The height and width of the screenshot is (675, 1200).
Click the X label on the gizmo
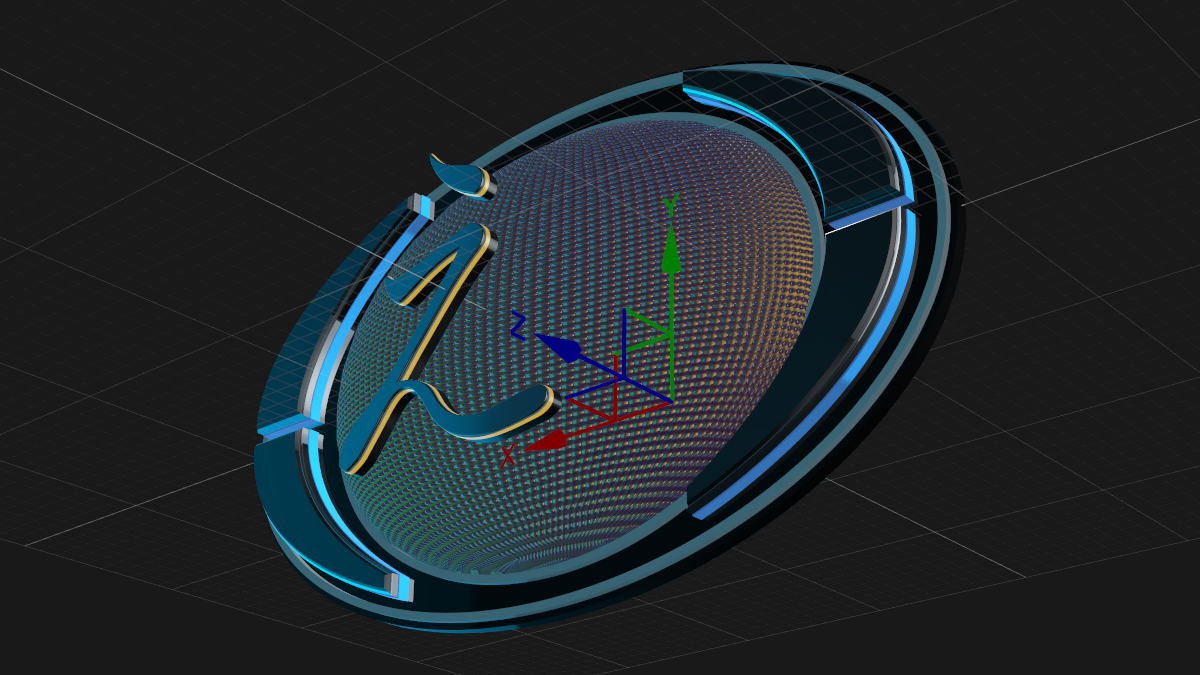(x=508, y=455)
